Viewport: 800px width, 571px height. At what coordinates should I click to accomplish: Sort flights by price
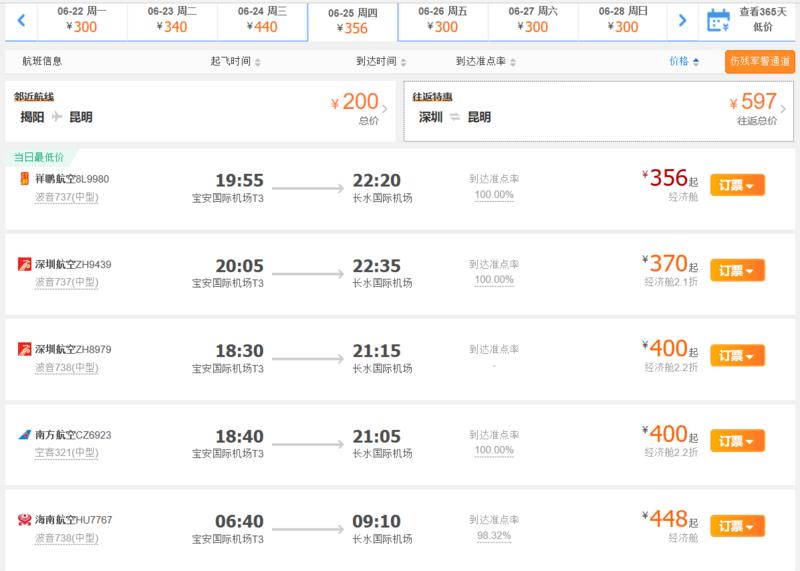[x=684, y=61]
